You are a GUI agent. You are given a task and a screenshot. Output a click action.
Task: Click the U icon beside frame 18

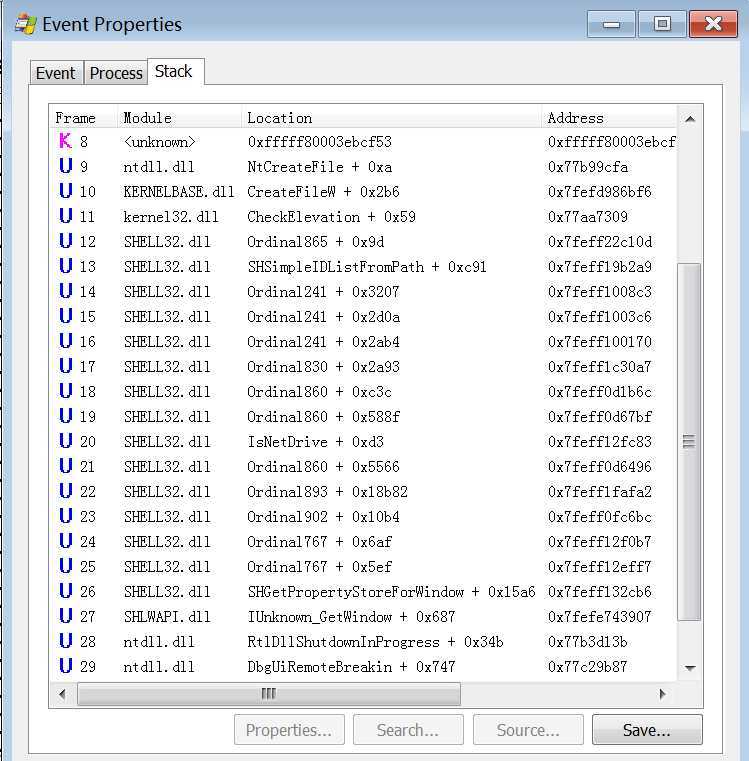[66, 391]
